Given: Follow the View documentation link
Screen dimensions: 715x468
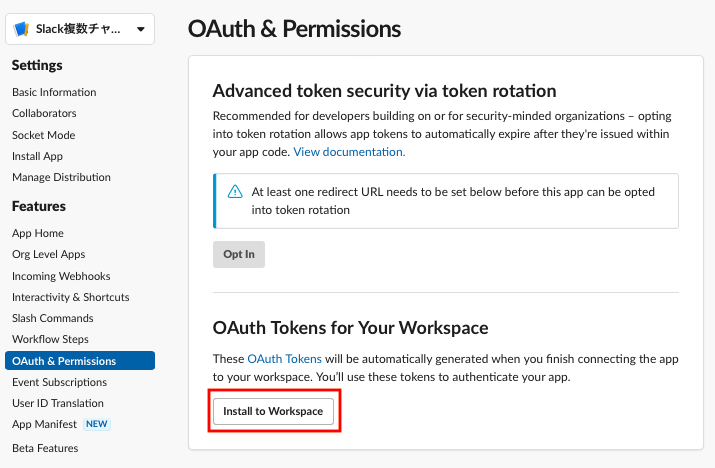Looking at the screenshot, I should 349,152.
